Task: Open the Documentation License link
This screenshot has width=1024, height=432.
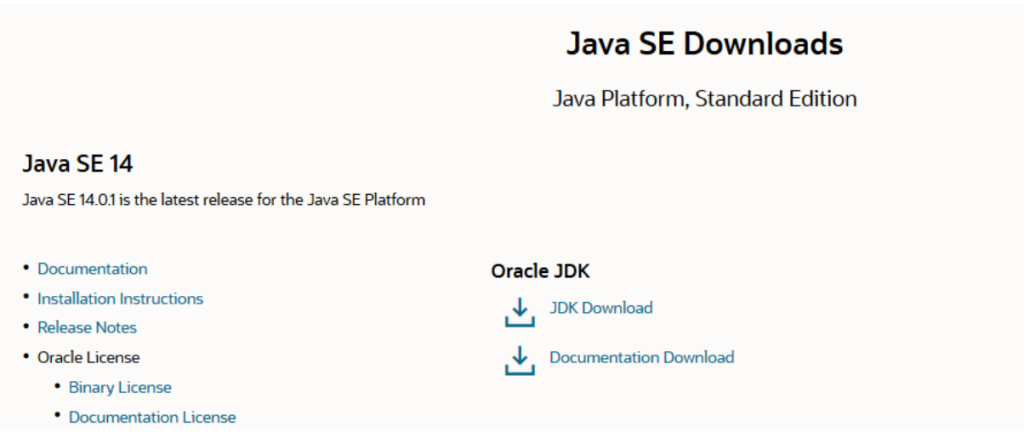Action: (x=152, y=417)
